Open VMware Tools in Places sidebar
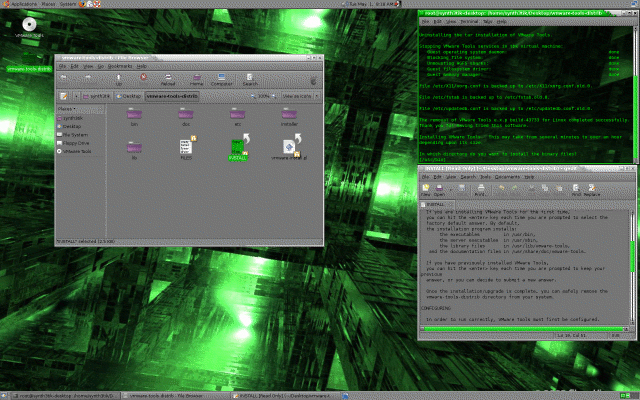This screenshot has height=400, width=640. [74, 151]
